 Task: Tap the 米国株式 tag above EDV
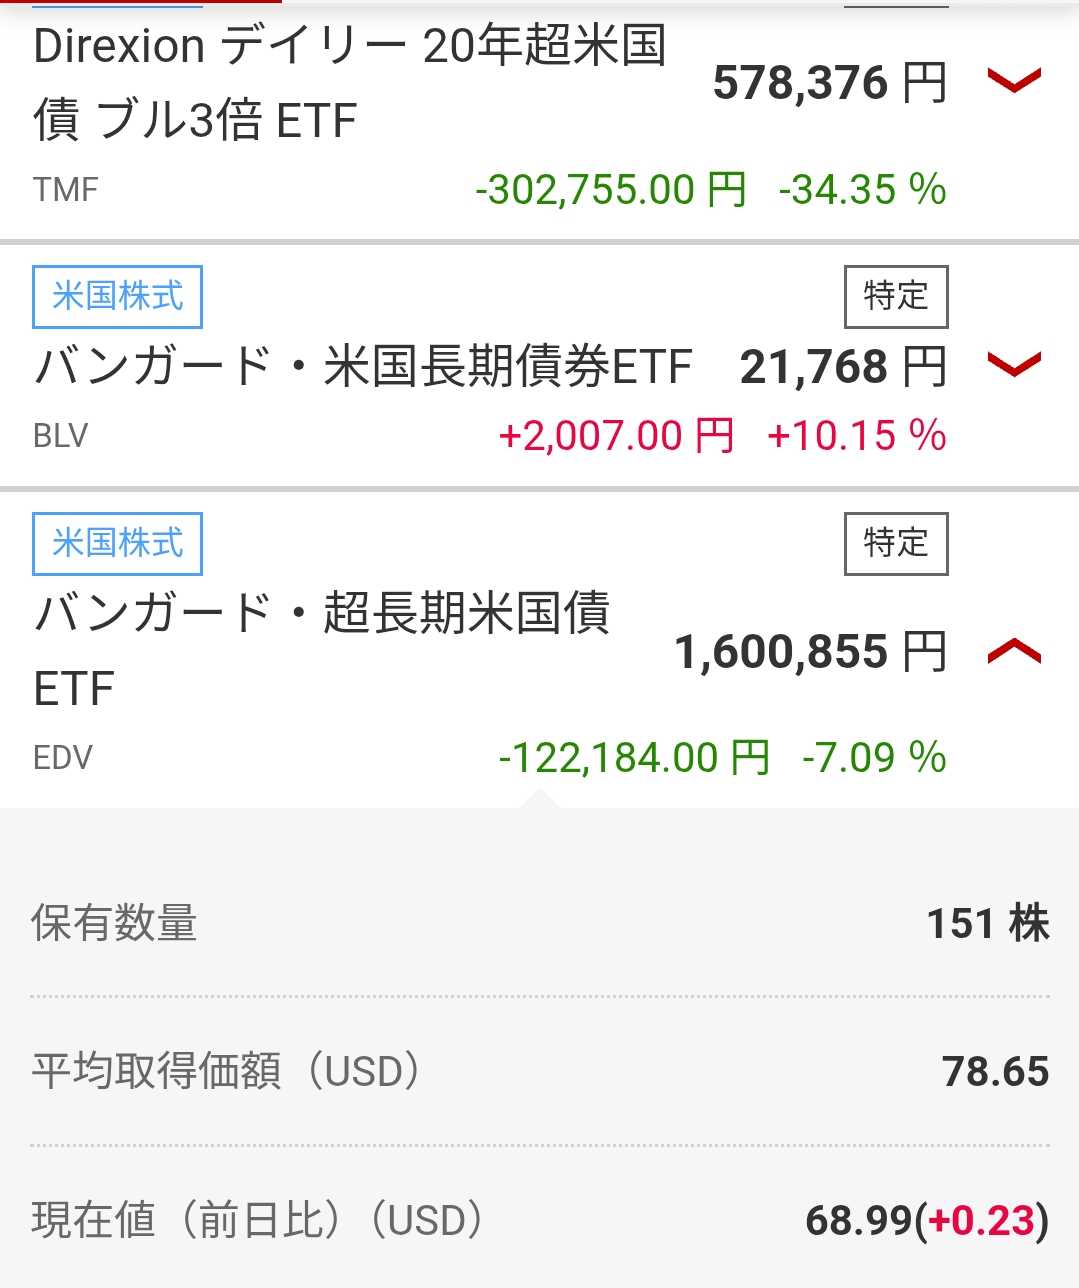[117, 544]
